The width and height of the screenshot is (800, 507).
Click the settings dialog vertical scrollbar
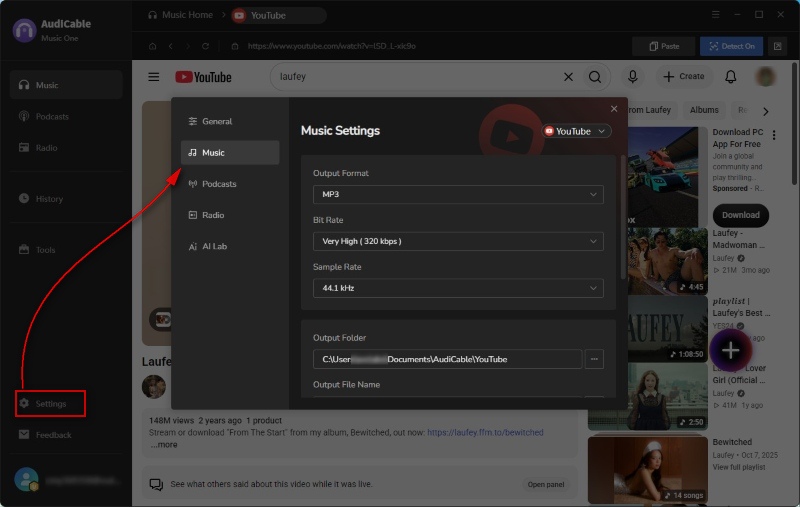(623, 217)
